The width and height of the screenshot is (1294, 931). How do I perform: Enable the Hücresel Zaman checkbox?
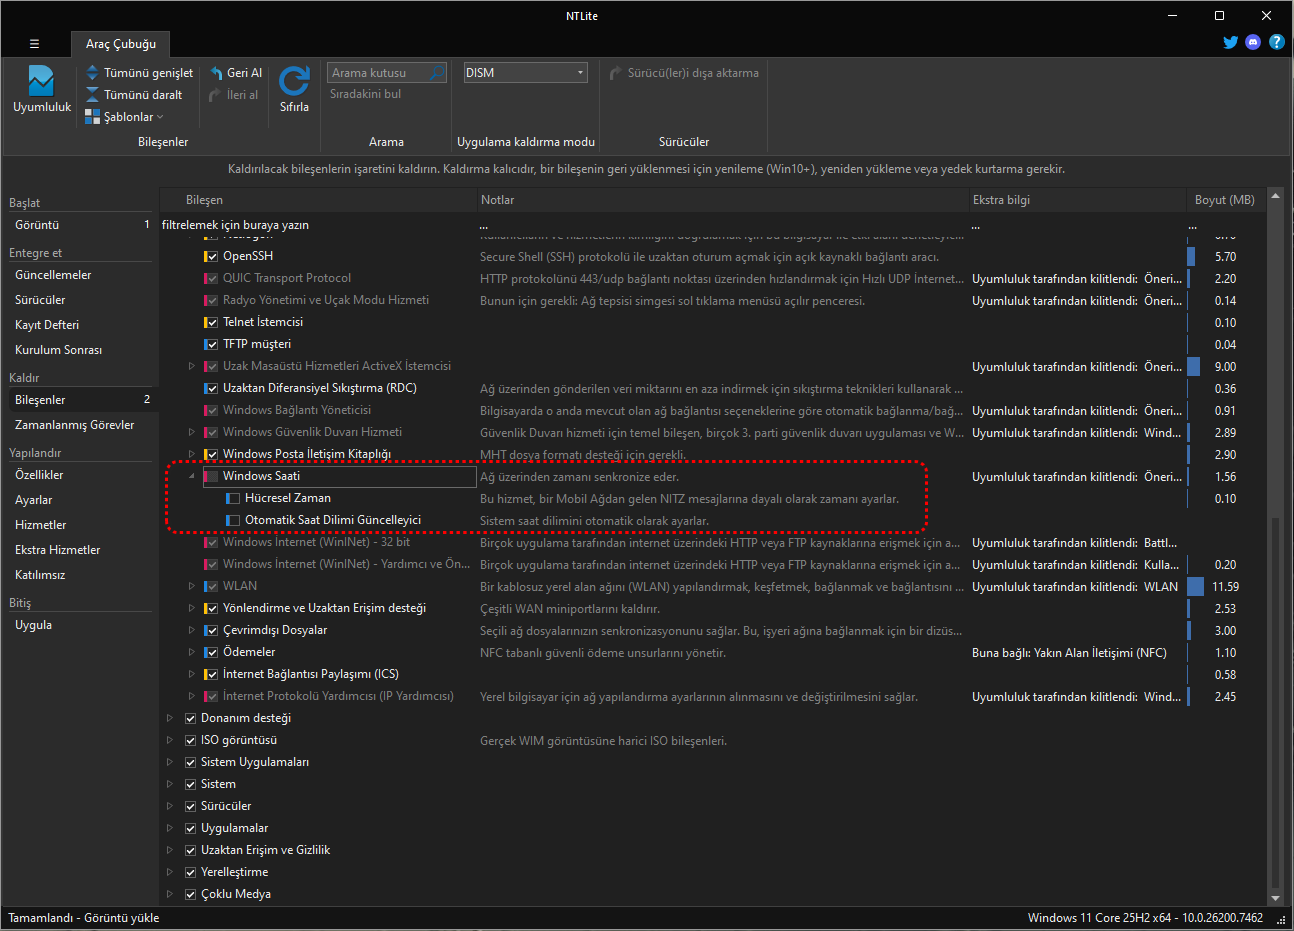coord(233,499)
